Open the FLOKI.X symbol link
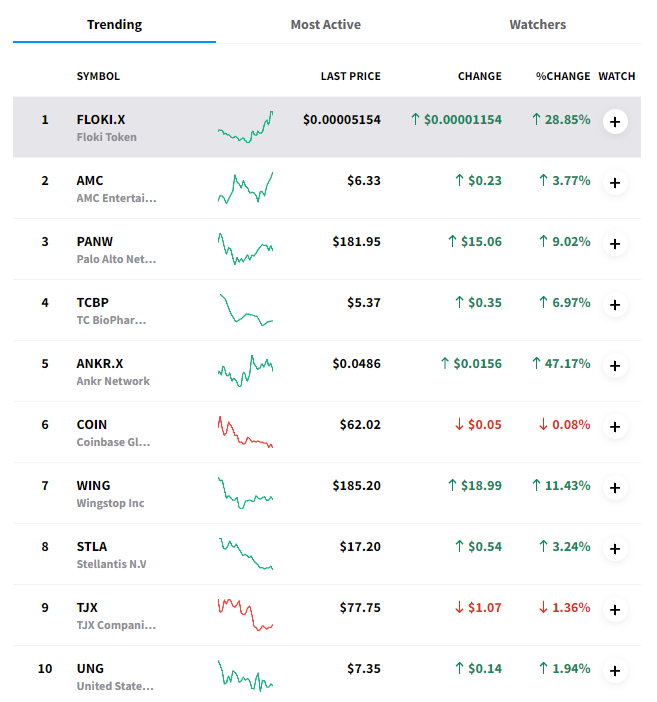 tap(101, 120)
